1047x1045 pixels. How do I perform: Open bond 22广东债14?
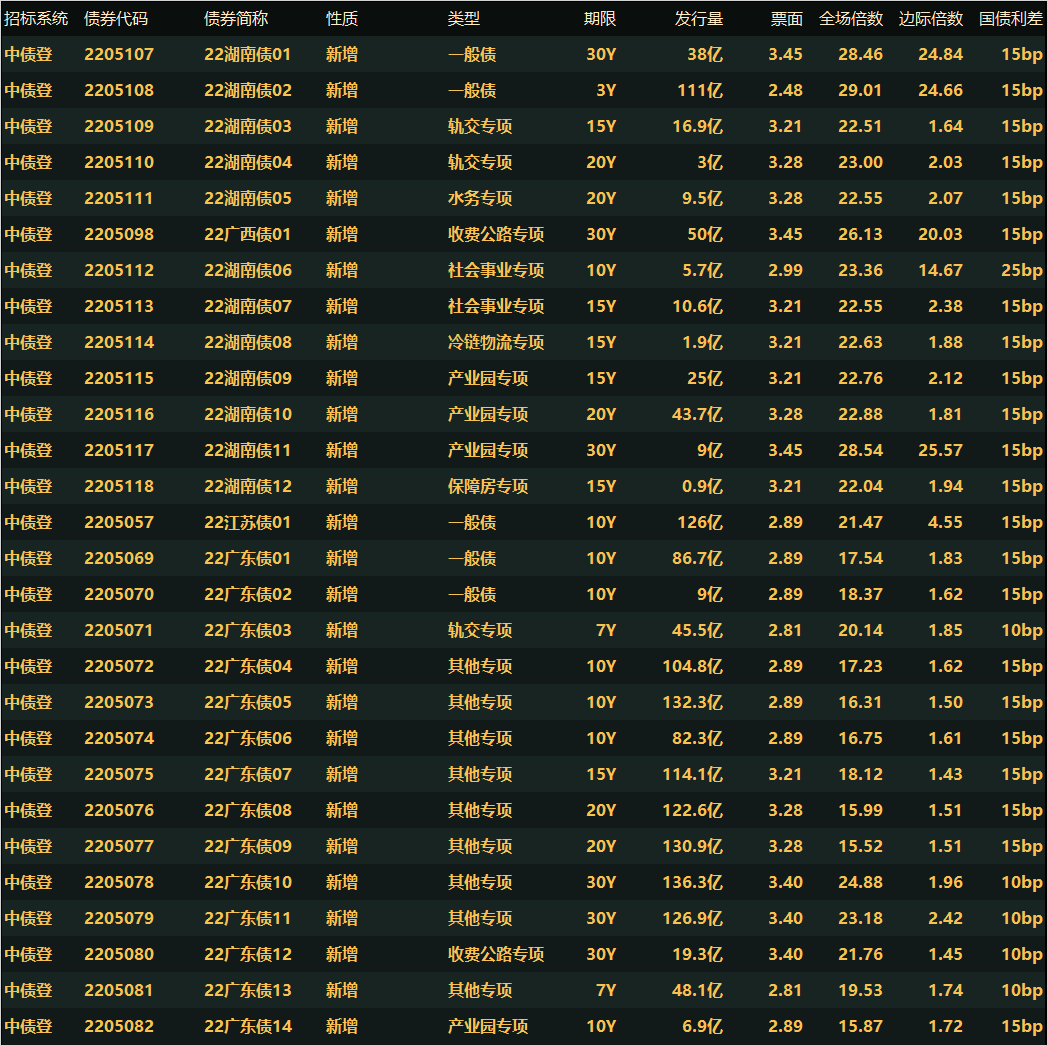248,1026
